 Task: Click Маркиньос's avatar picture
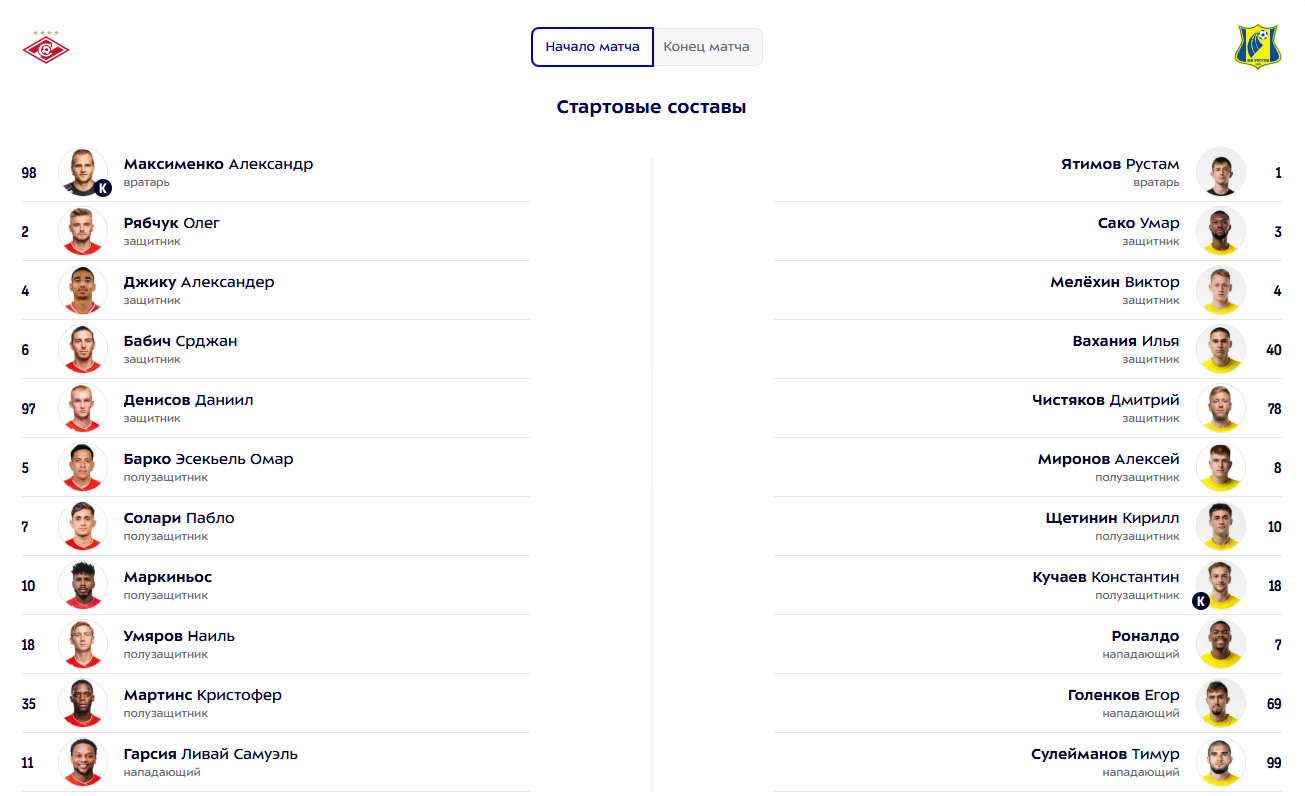point(83,585)
